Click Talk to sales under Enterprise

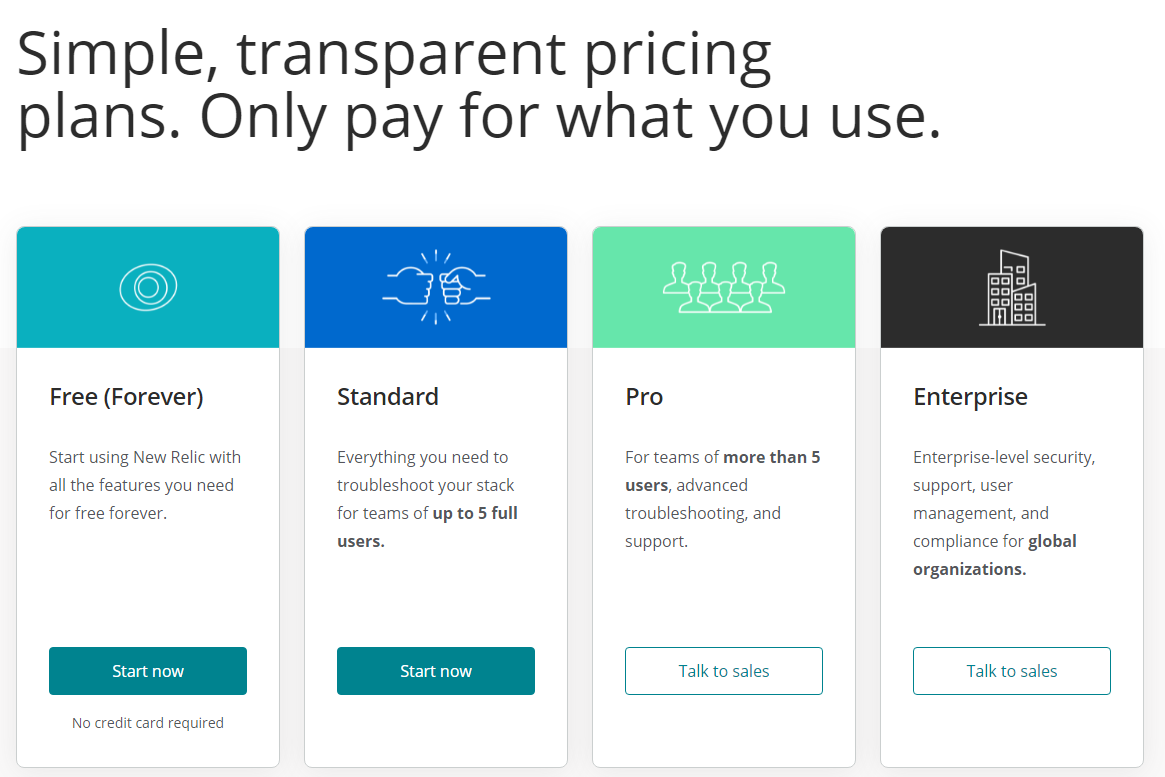pos(1011,671)
